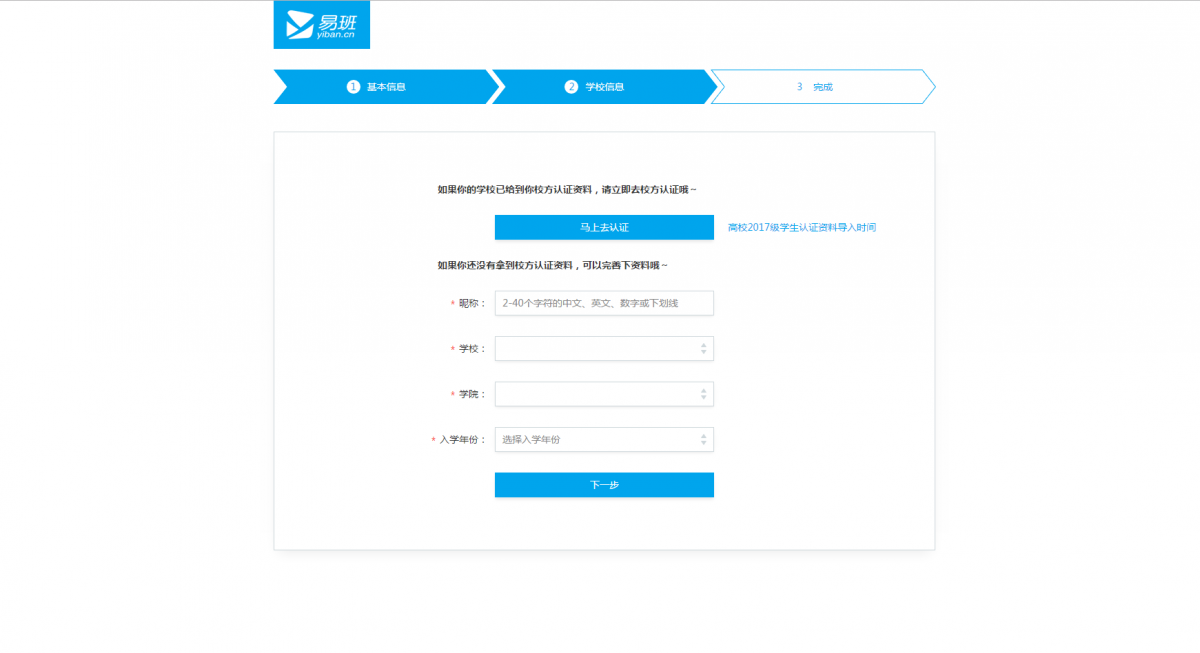The height and width of the screenshot is (653, 1200).
Task: Open 高校2017级学生认证资料导入时间 link
Action: click(x=802, y=228)
